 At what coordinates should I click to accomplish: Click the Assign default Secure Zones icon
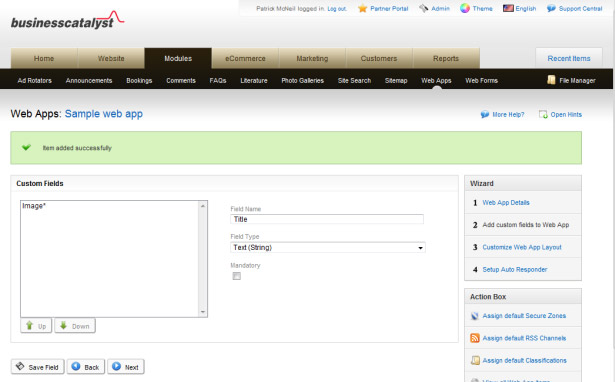pos(475,316)
